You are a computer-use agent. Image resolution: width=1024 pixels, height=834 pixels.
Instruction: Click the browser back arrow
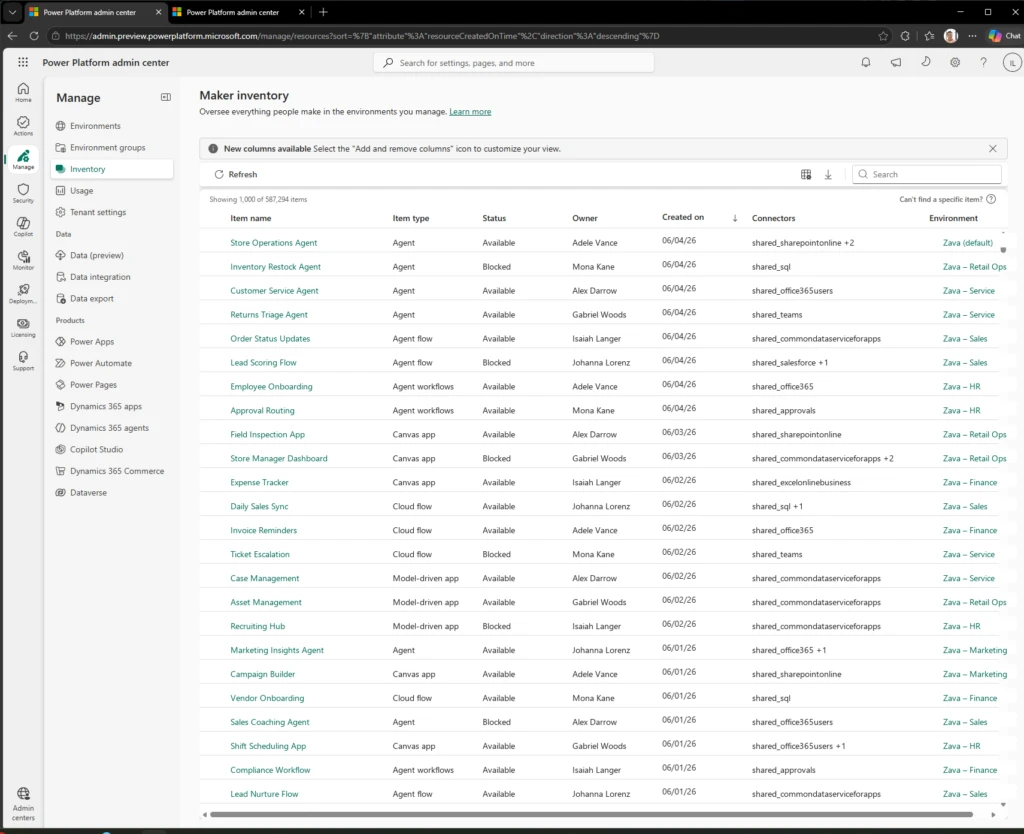click(x=12, y=36)
